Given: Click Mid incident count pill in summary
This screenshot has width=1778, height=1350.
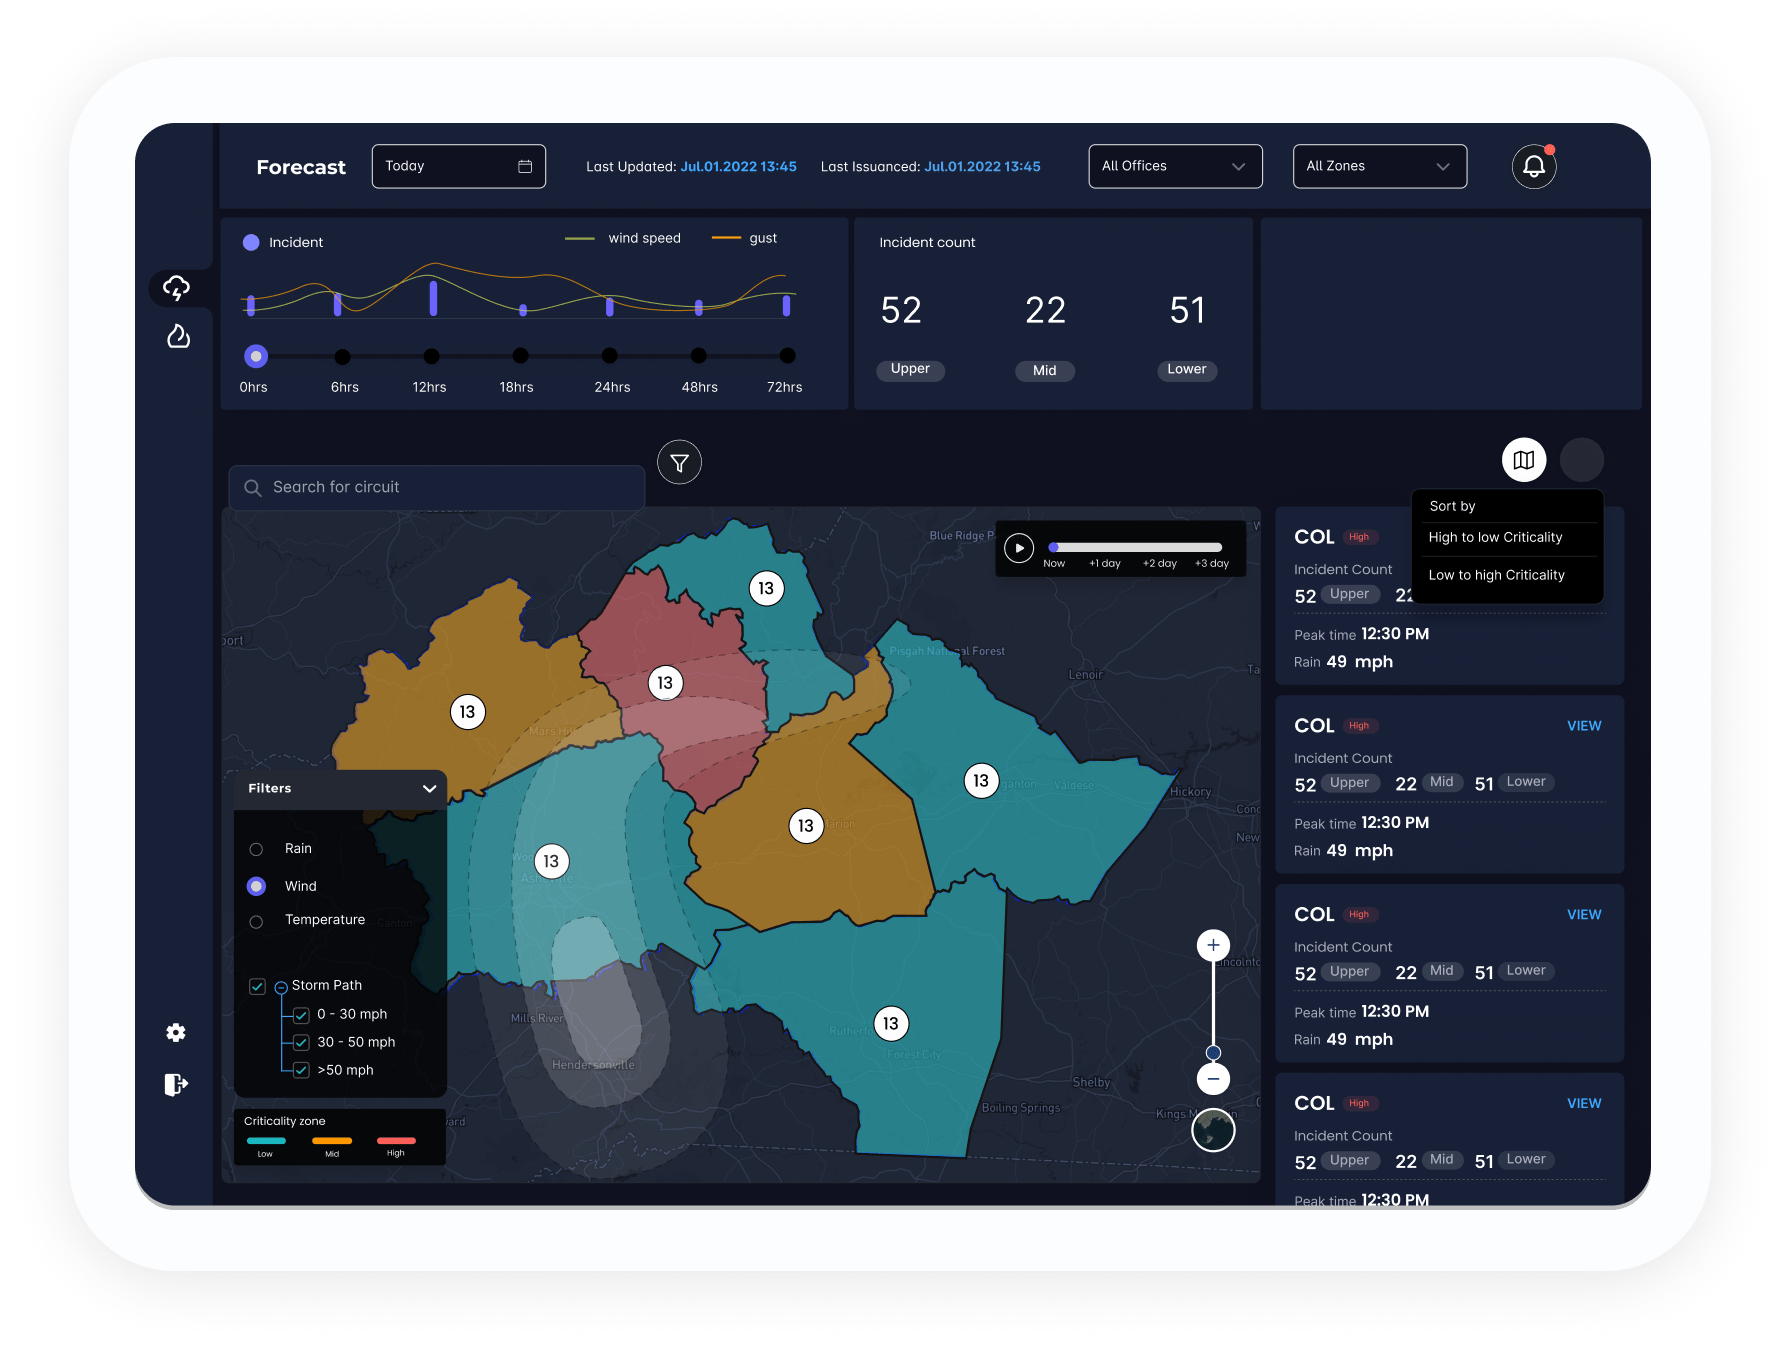Looking at the screenshot, I should 1045,371.
